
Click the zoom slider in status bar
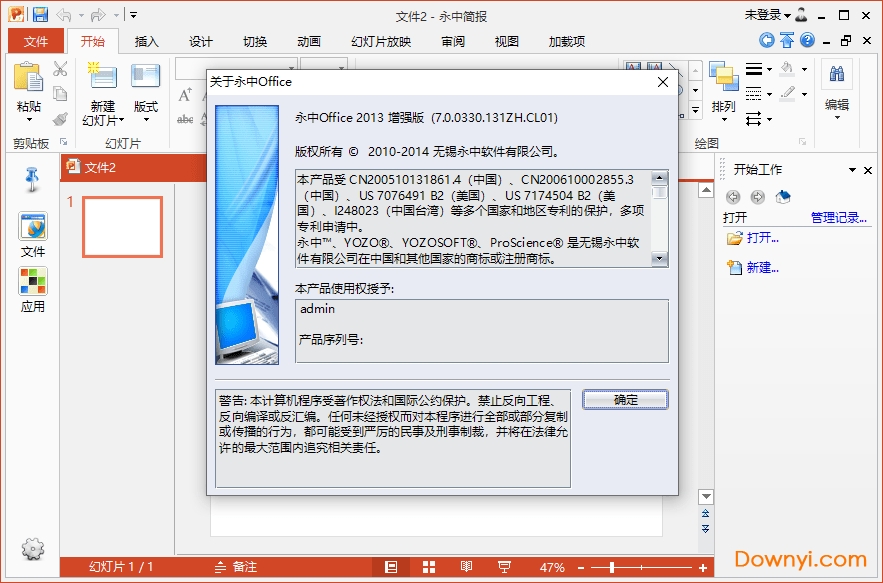pyautogui.click(x=611, y=567)
